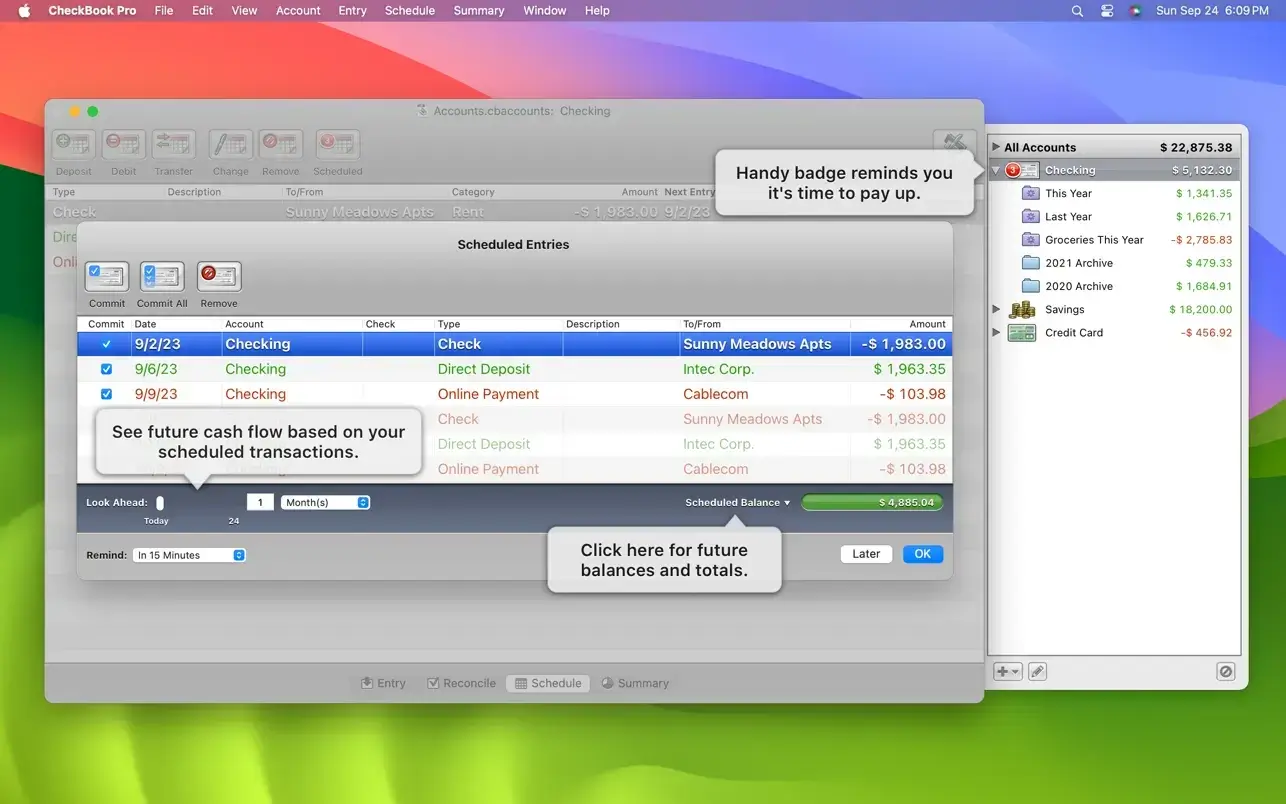The height and width of the screenshot is (804, 1286).
Task: Click the Look Ahead slider handle
Action: coord(160,503)
